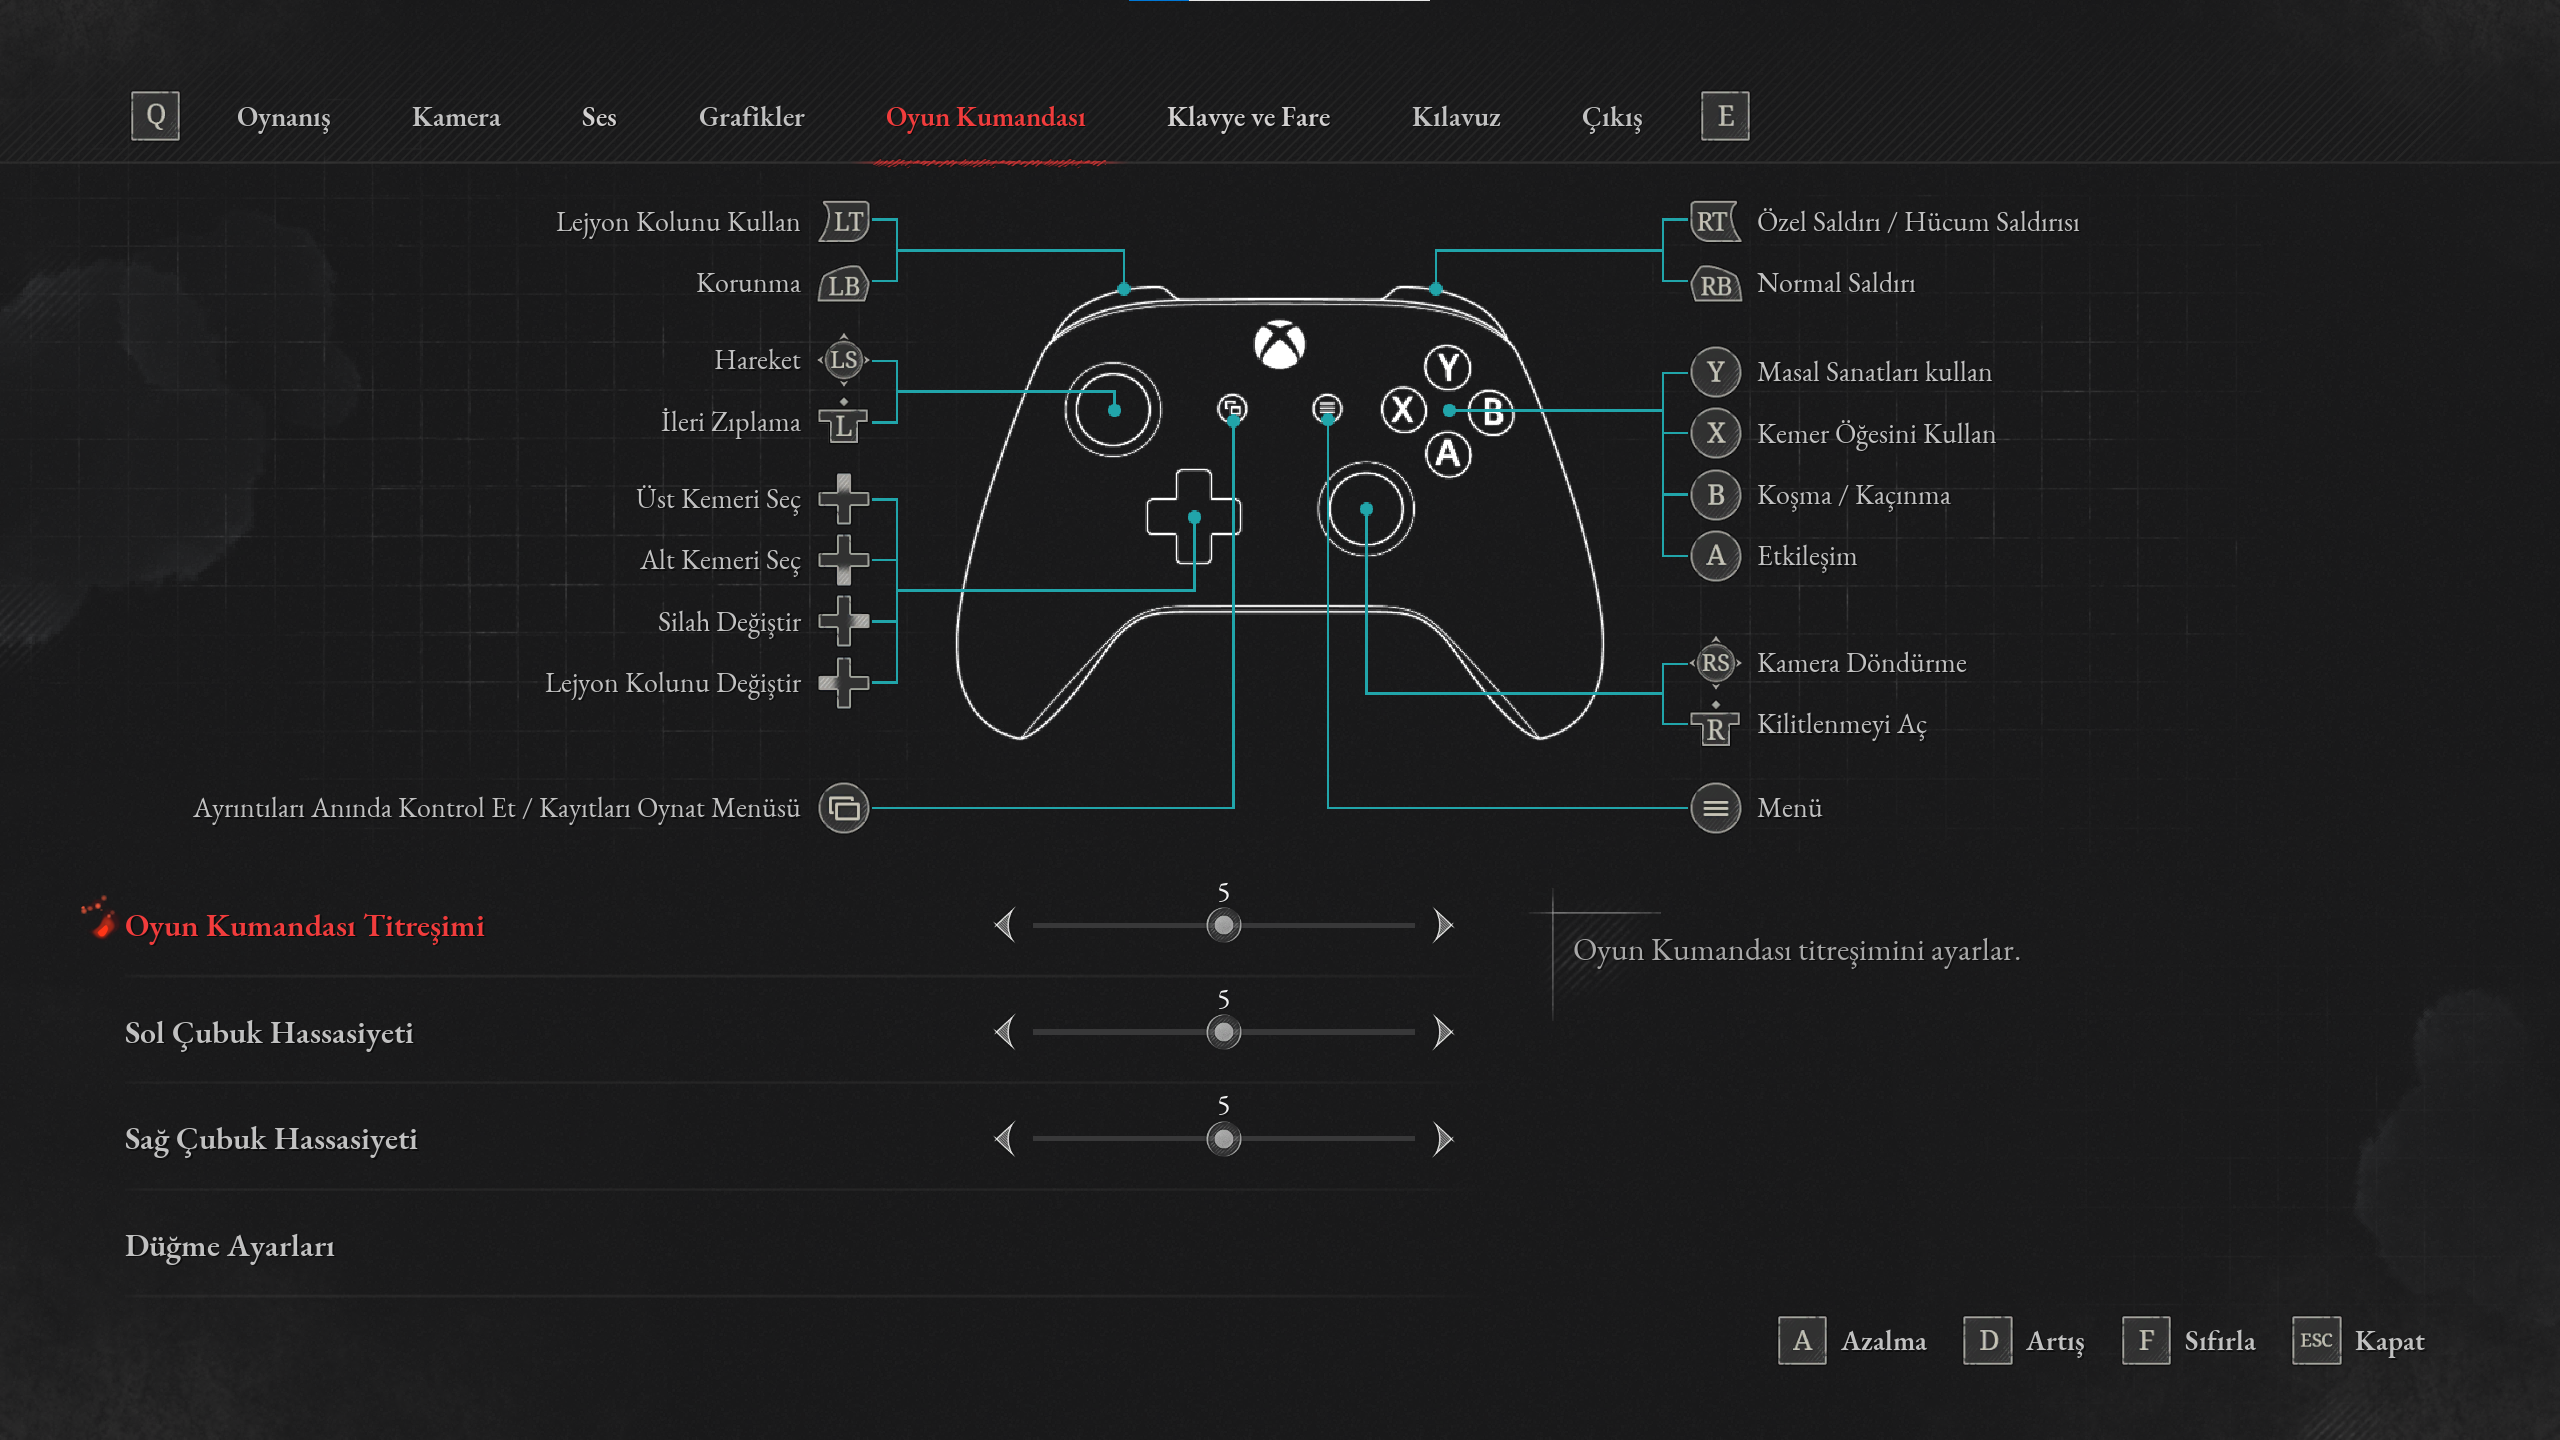Click the RB bumper icon

(x=1715, y=284)
